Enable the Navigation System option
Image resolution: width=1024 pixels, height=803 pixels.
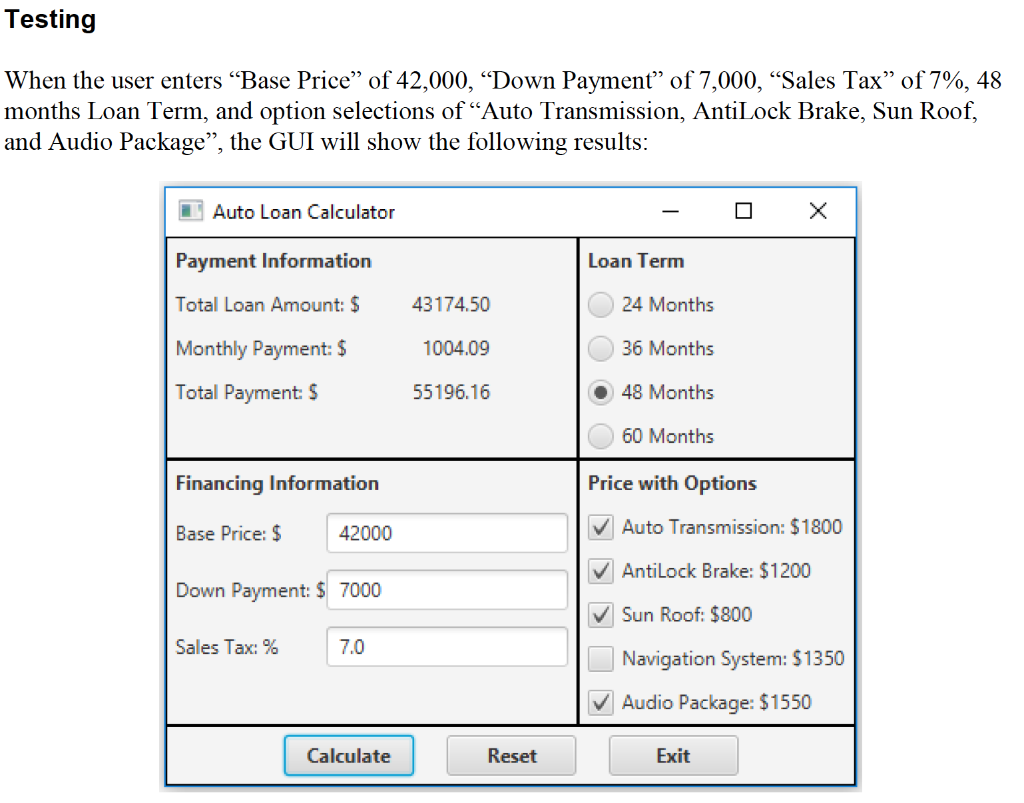[x=600, y=658]
